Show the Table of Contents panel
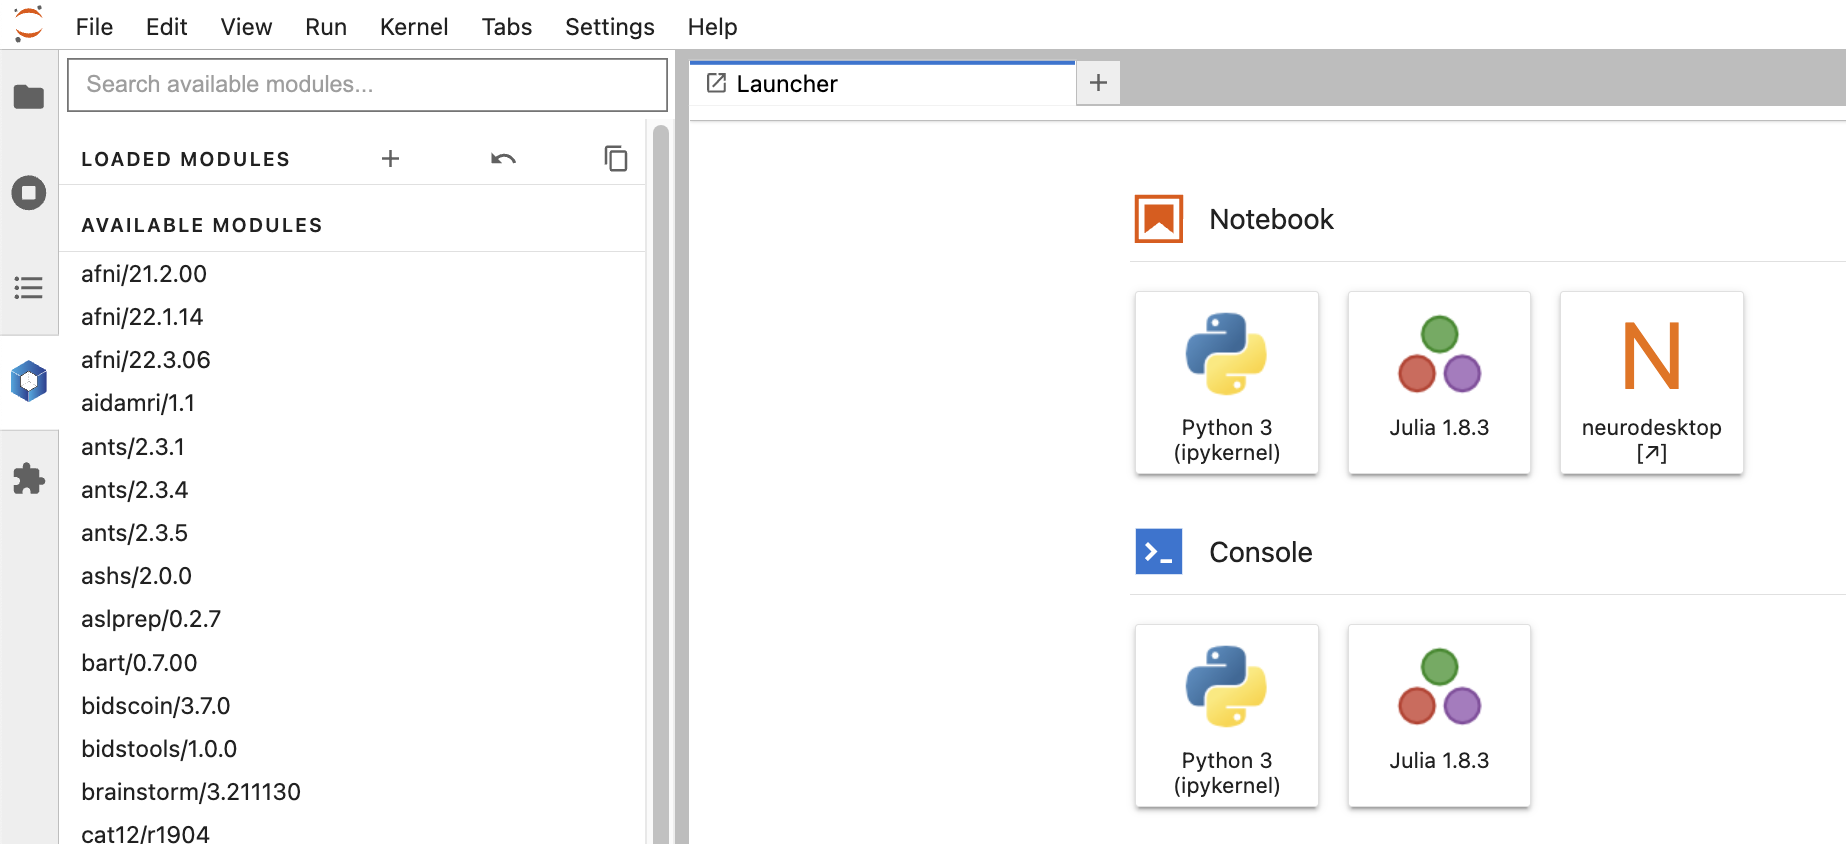1846x844 pixels. 29,288
